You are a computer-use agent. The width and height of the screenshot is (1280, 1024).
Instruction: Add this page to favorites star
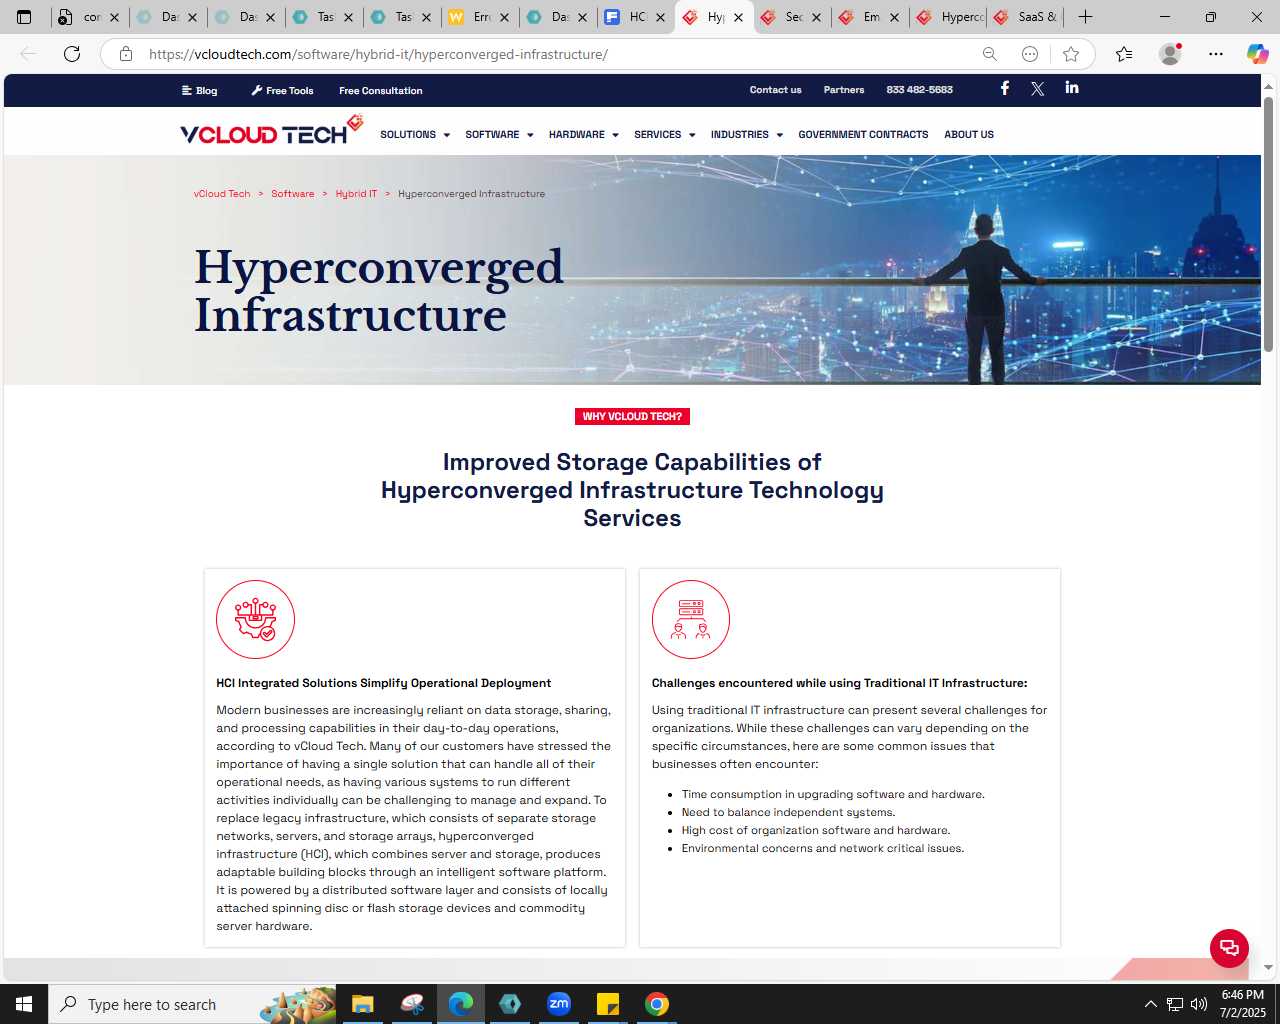tap(1071, 54)
